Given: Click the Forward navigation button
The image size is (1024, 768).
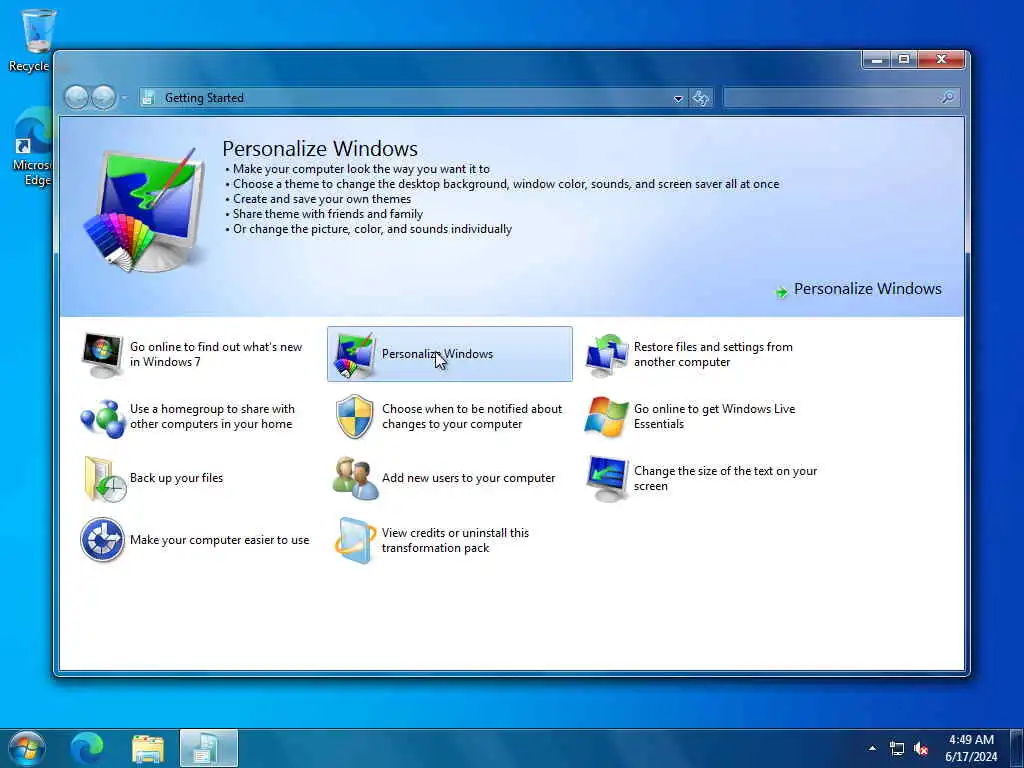Looking at the screenshot, I should [x=103, y=98].
